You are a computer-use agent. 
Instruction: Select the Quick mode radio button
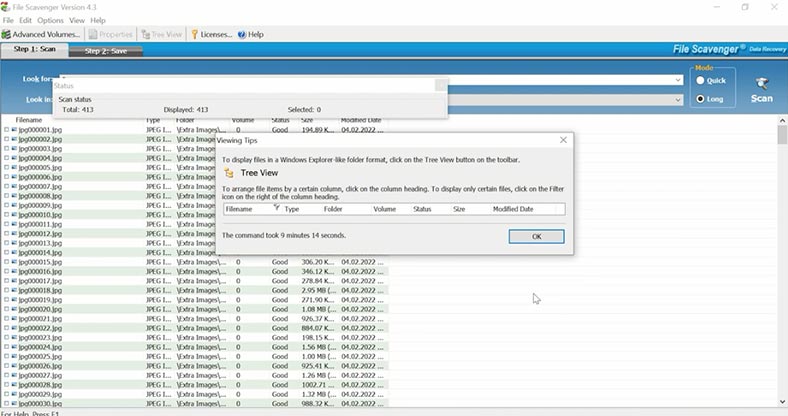701,81
